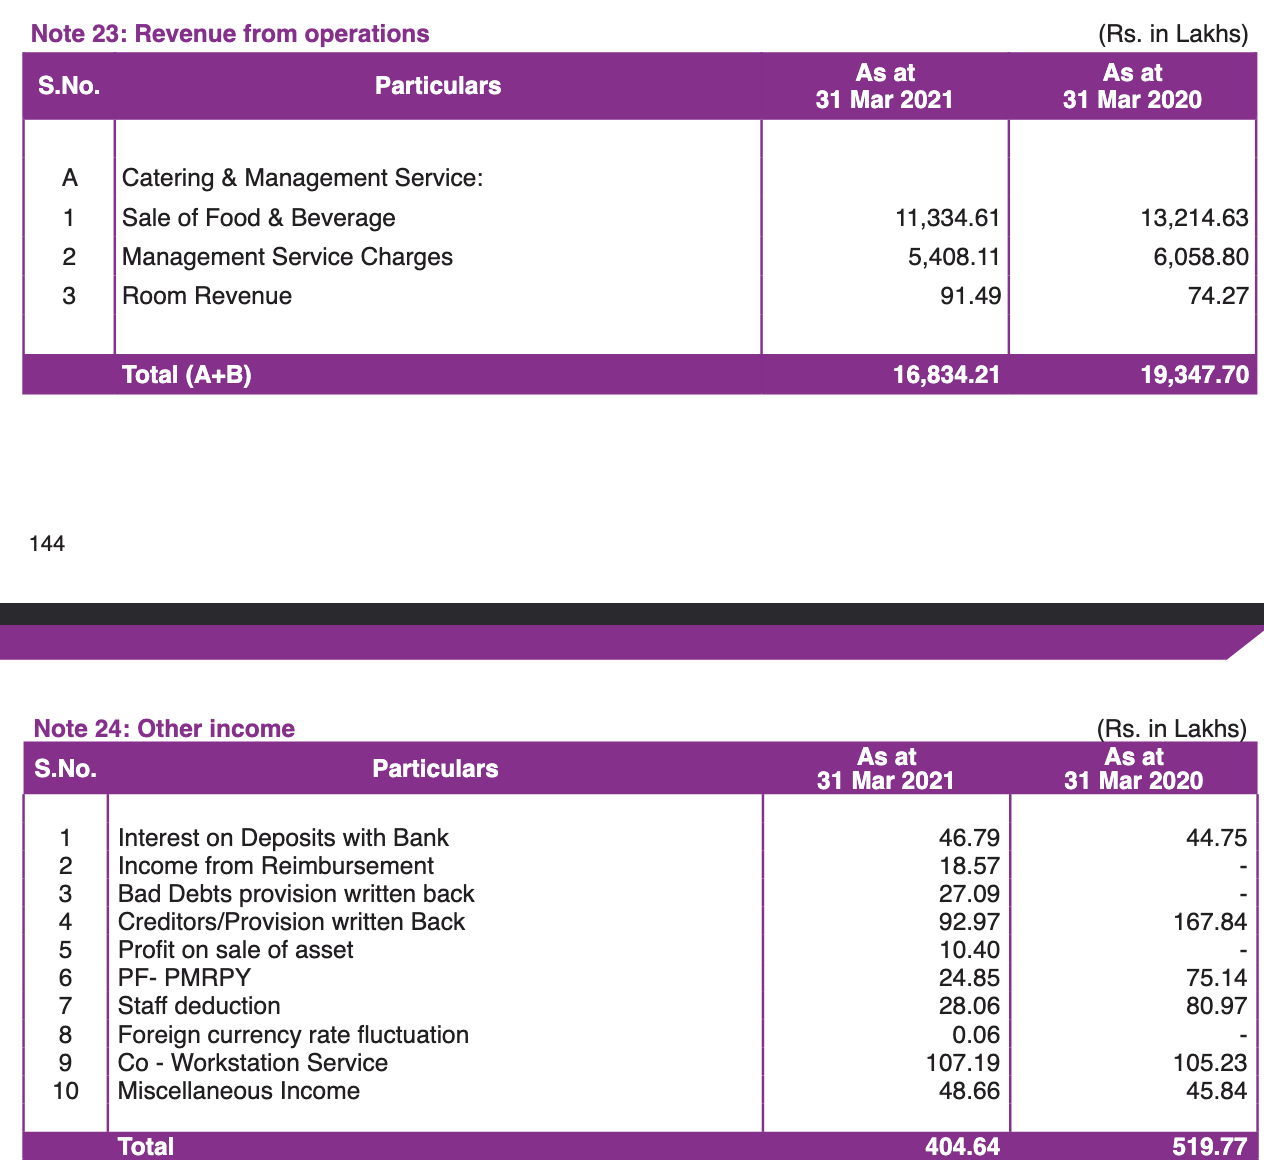Image resolution: width=1264 pixels, height=1160 pixels.
Task: Select 'Bad Debts provision written back' row
Action: 296,894
